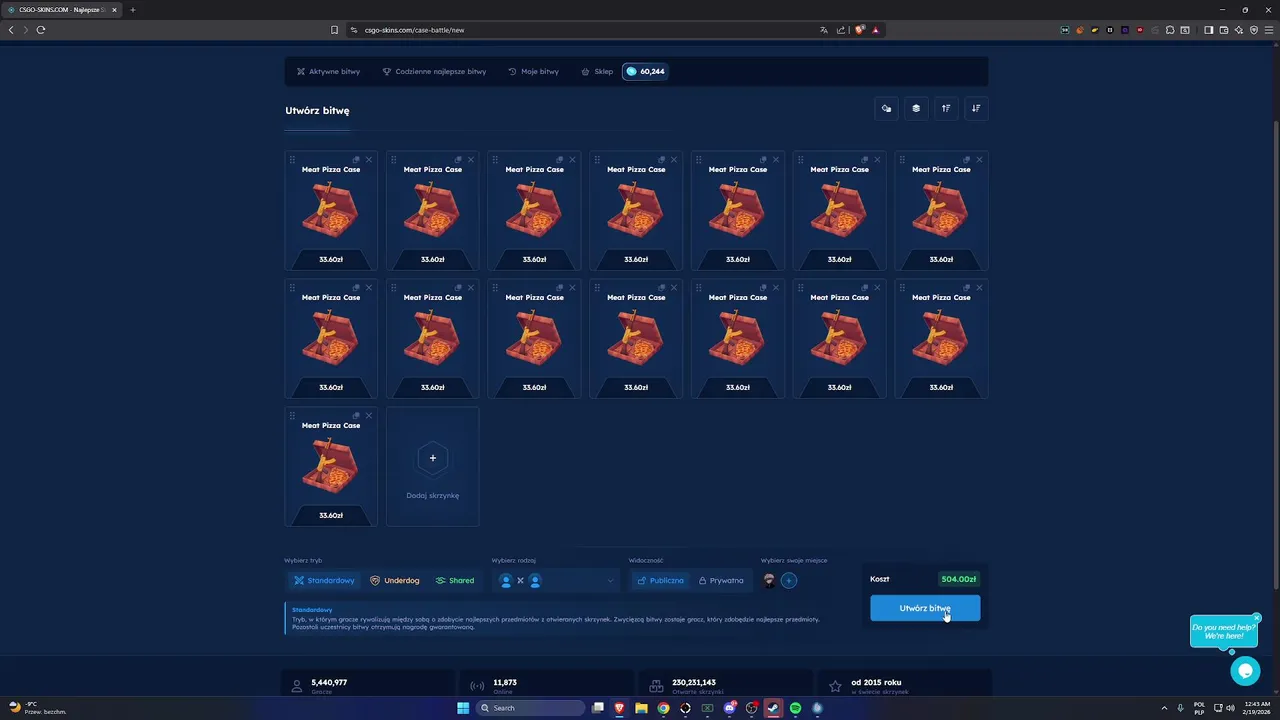Select the CSGO-SKINS.COM browser tab
This screenshot has width=1280, height=720.
coord(60,10)
